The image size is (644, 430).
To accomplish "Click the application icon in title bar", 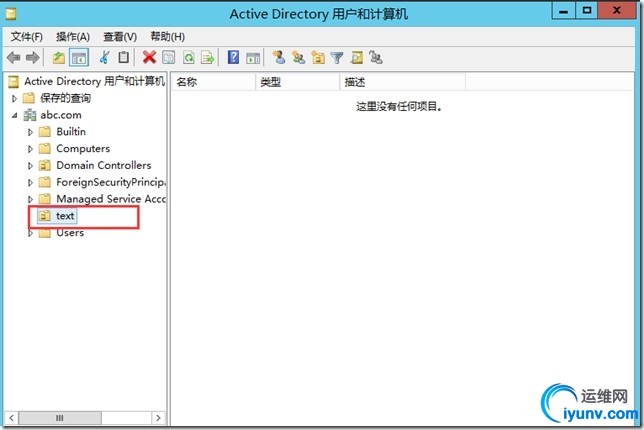I will pyautogui.click(x=11, y=14).
